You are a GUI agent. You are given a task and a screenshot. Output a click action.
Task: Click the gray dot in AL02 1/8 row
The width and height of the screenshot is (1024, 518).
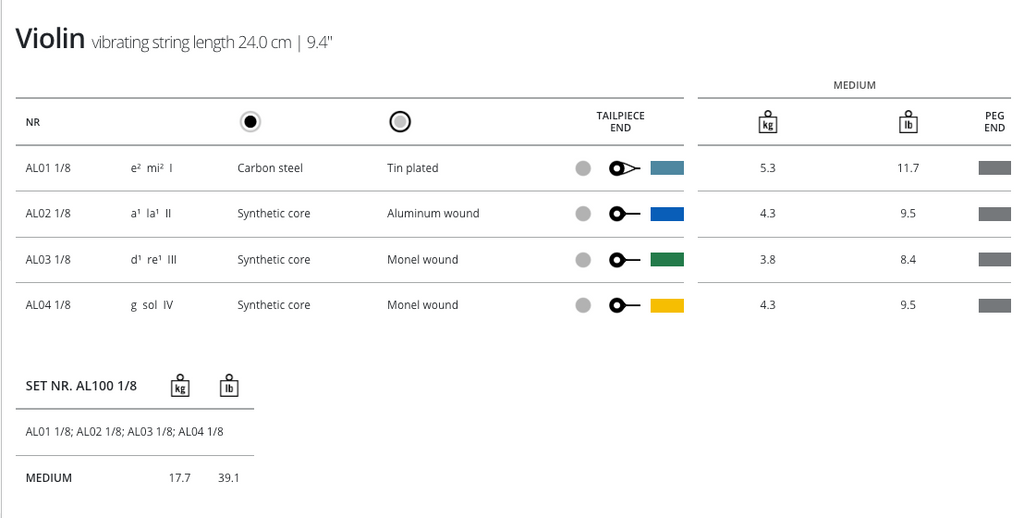pos(583,214)
